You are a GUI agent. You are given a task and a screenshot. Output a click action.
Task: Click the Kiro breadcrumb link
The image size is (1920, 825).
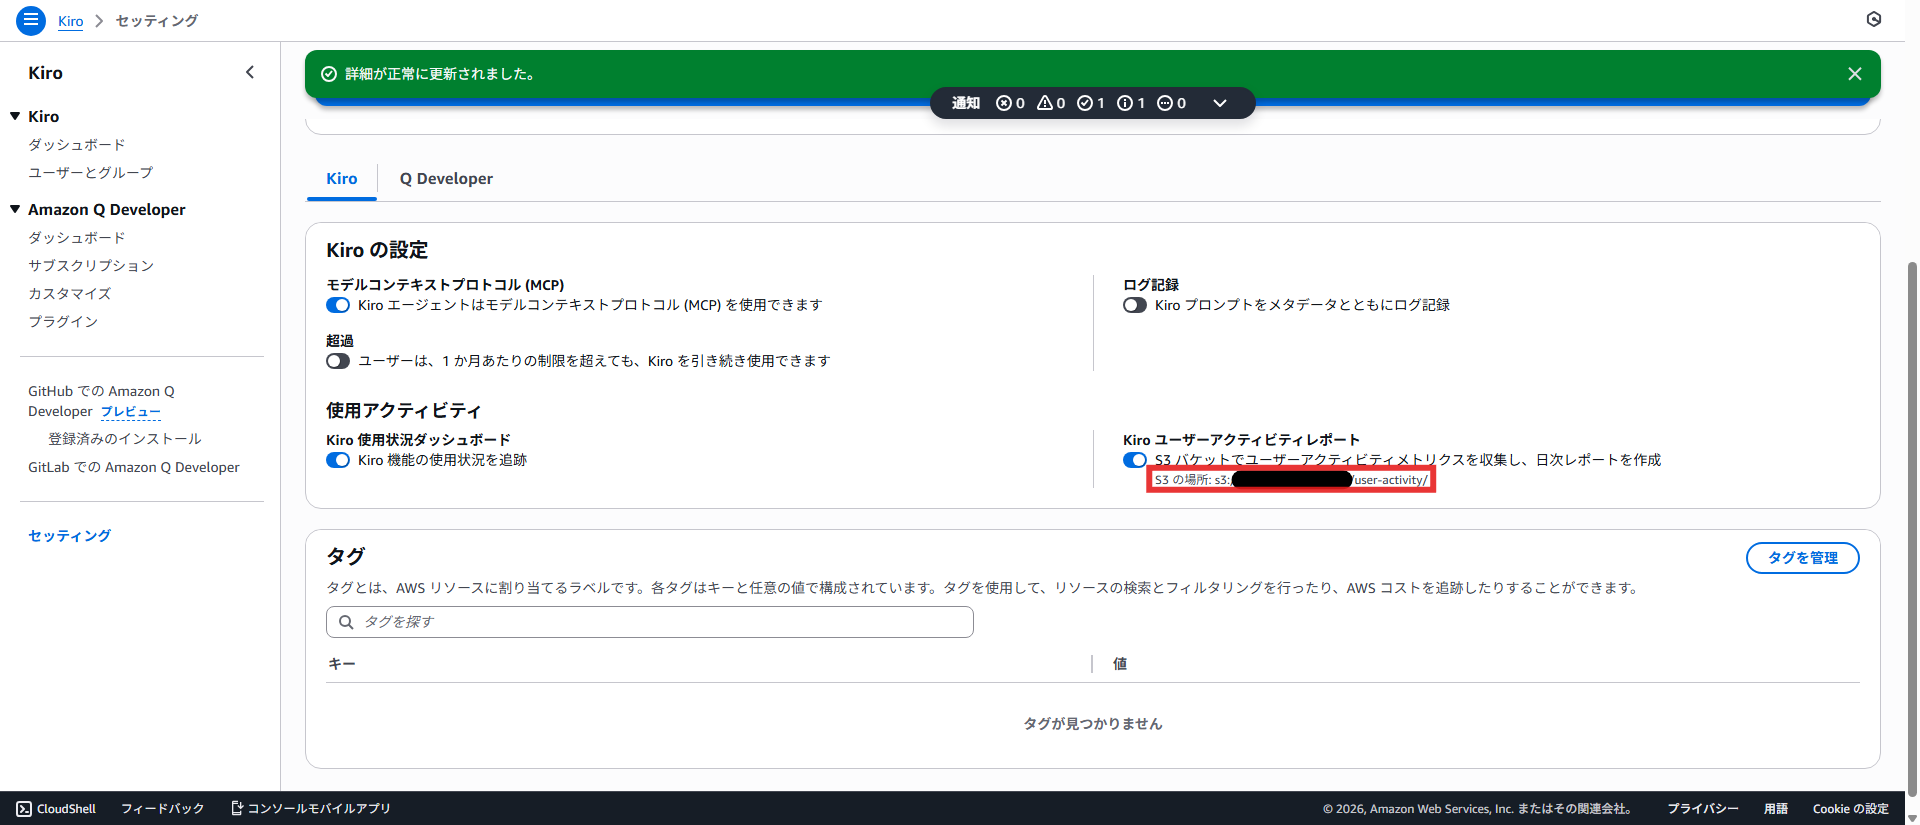[x=71, y=21]
